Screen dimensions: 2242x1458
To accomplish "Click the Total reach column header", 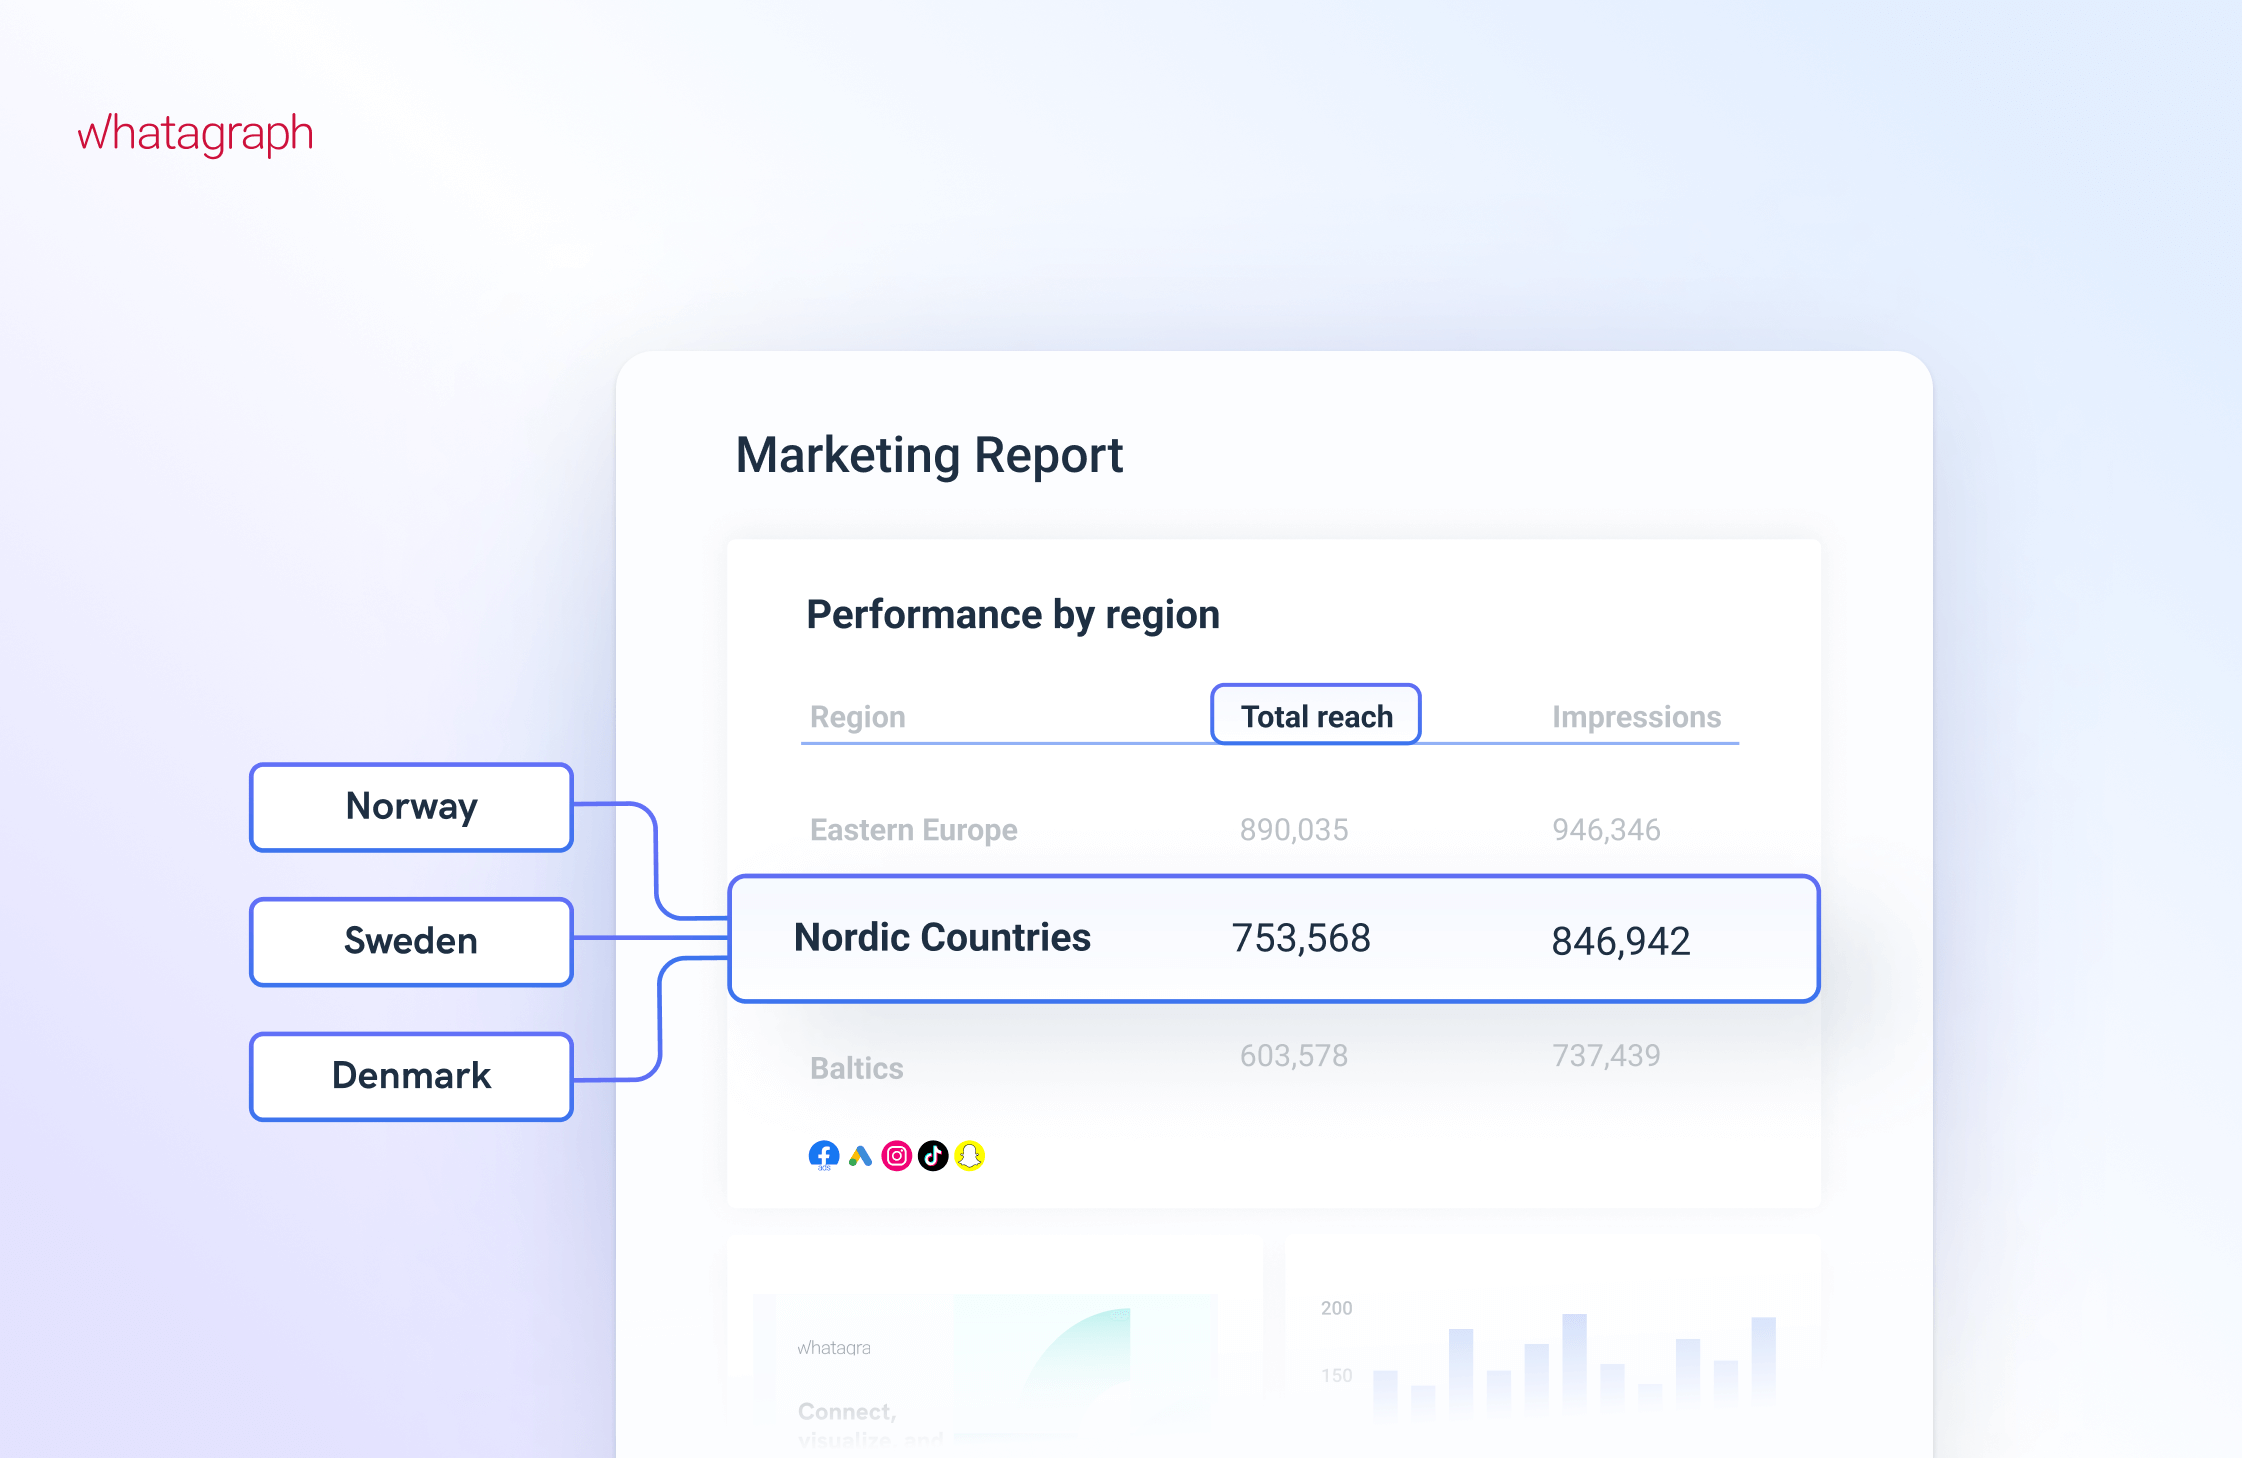I will (x=1315, y=716).
